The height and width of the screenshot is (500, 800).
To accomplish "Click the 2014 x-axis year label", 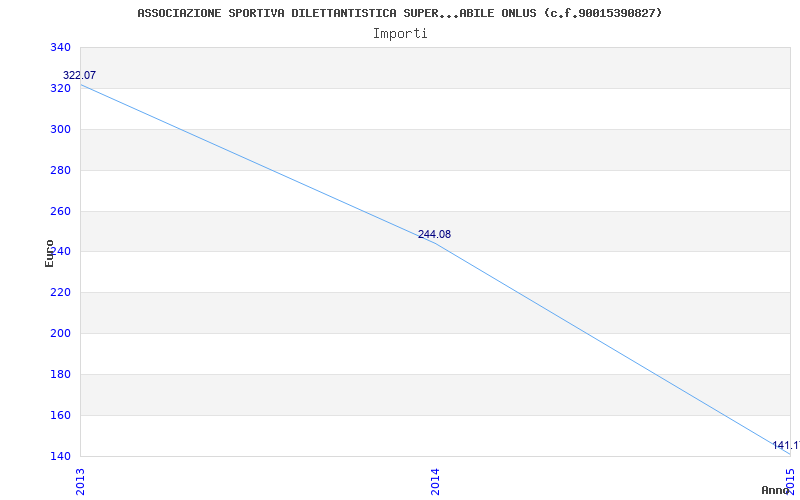I will [435, 482].
